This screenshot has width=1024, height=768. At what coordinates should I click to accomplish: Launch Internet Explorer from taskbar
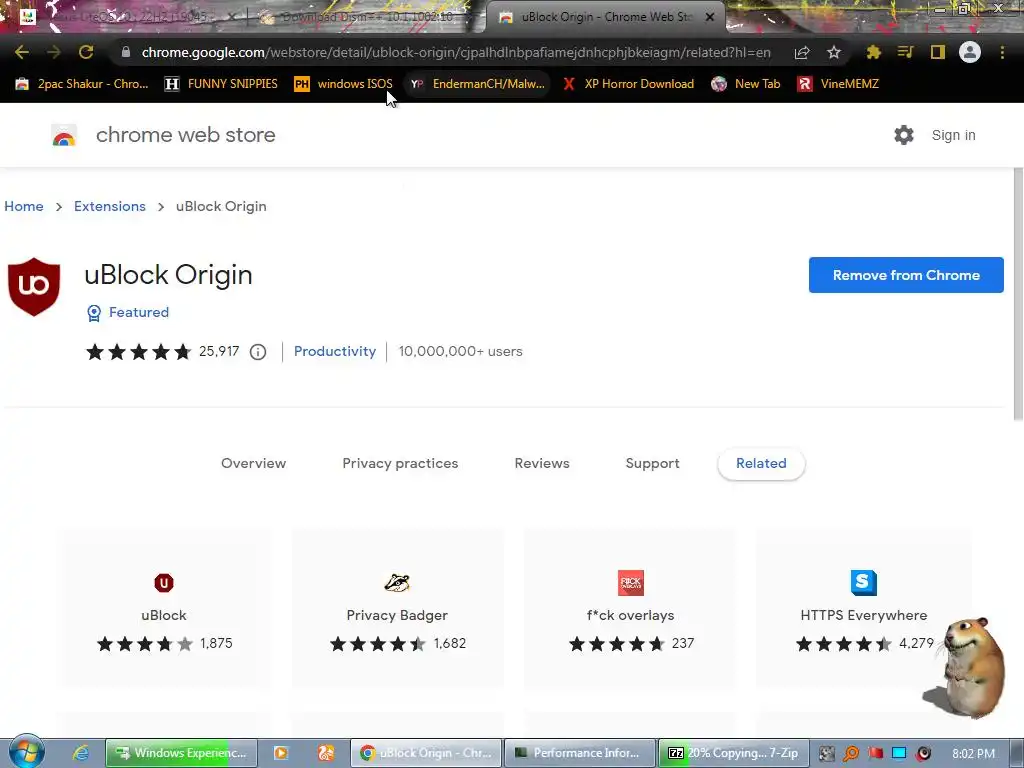tap(81, 753)
